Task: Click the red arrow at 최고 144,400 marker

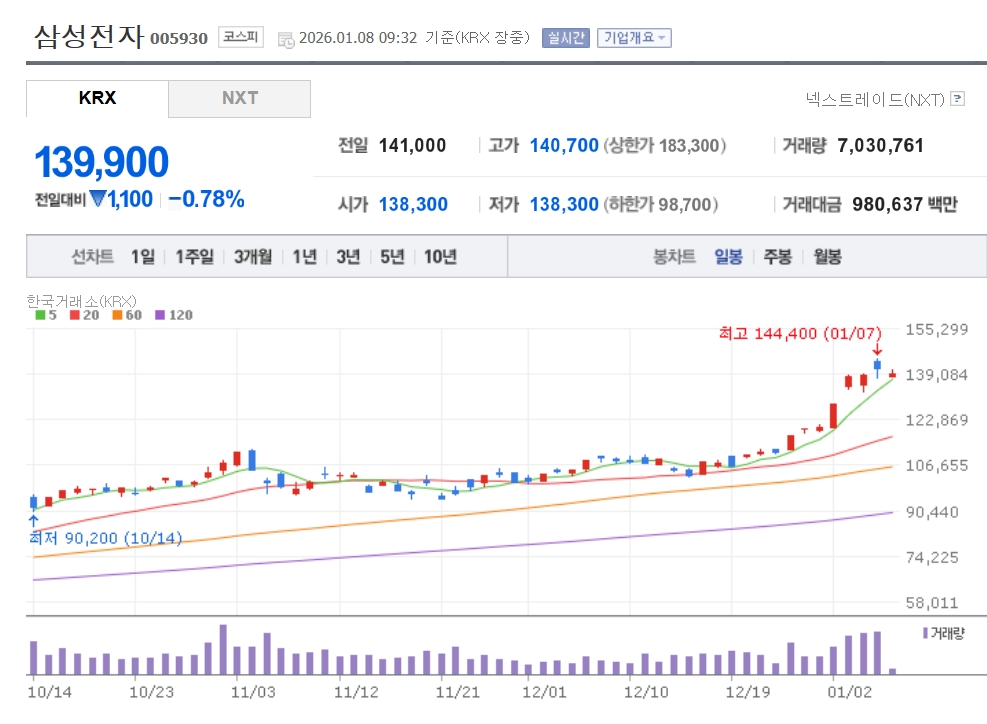Action: point(877,349)
